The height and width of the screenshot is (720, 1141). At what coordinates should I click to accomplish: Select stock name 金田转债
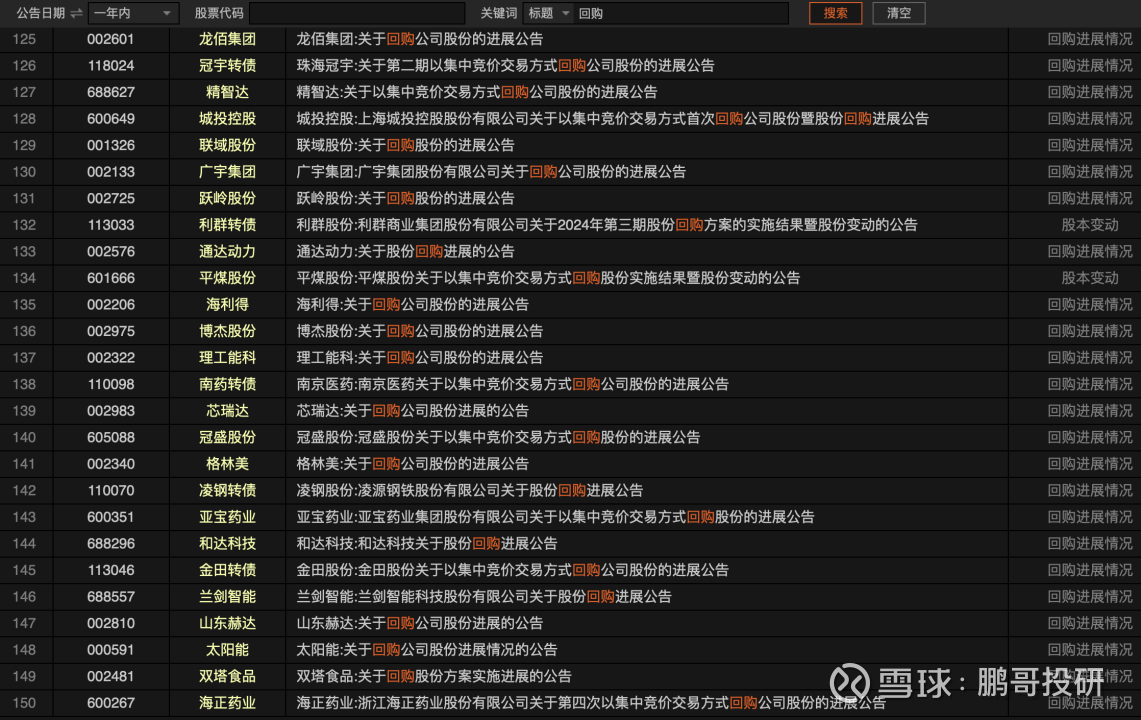pos(227,571)
